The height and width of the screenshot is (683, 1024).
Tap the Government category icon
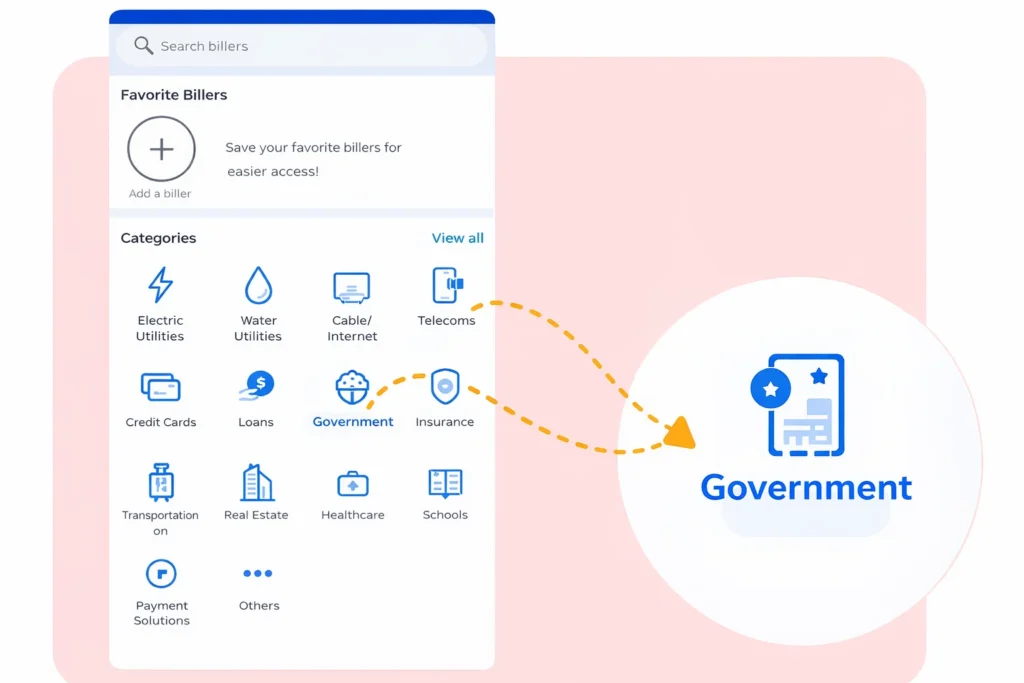point(352,387)
